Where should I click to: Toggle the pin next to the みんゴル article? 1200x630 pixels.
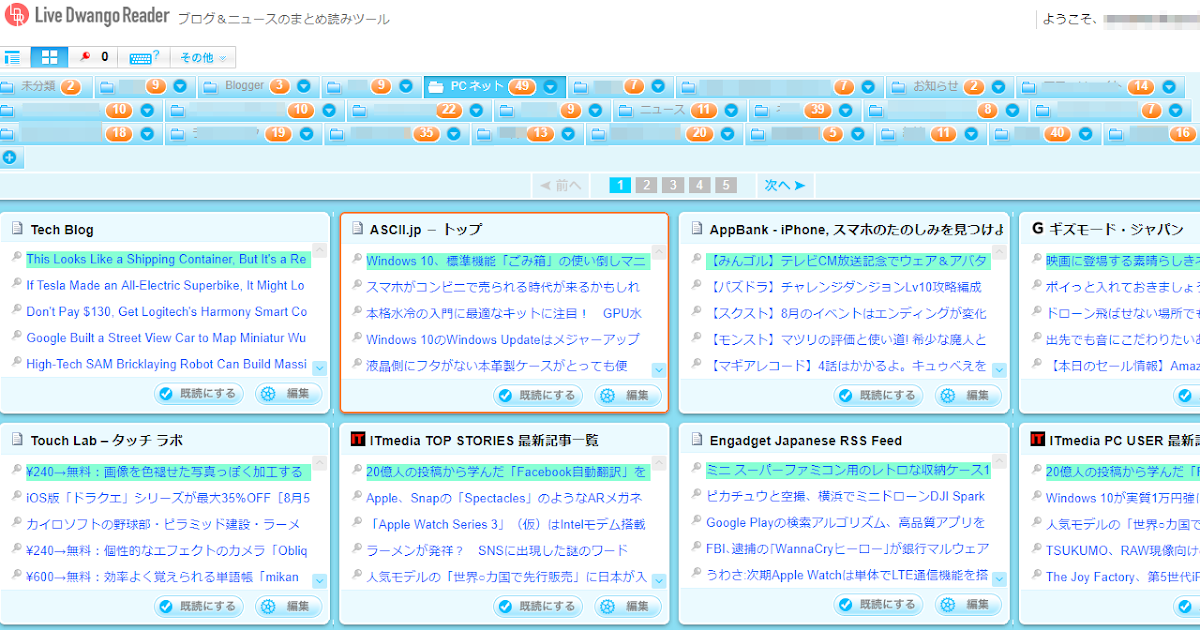click(695, 260)
